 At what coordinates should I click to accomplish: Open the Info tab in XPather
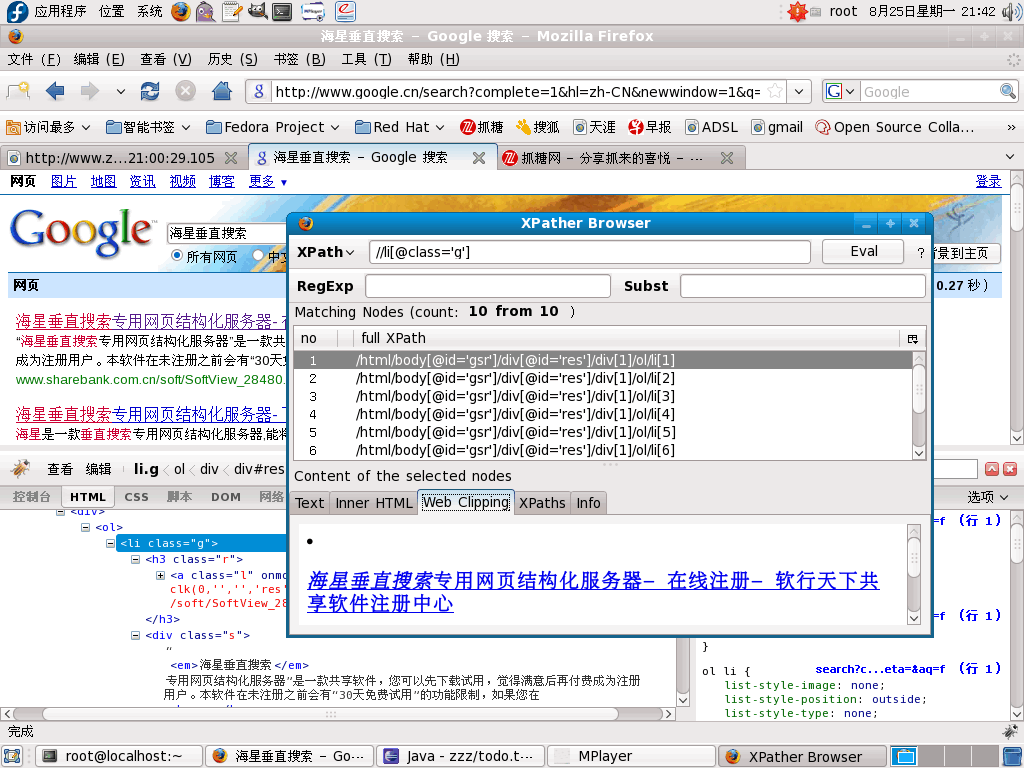click(588, 503)
